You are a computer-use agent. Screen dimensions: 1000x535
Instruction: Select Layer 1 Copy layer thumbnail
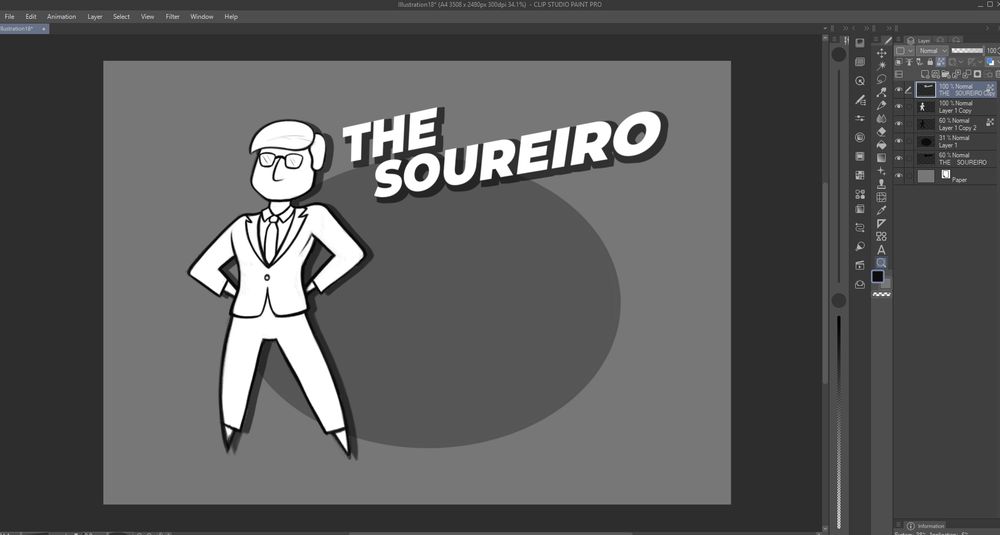coord(926,106)
